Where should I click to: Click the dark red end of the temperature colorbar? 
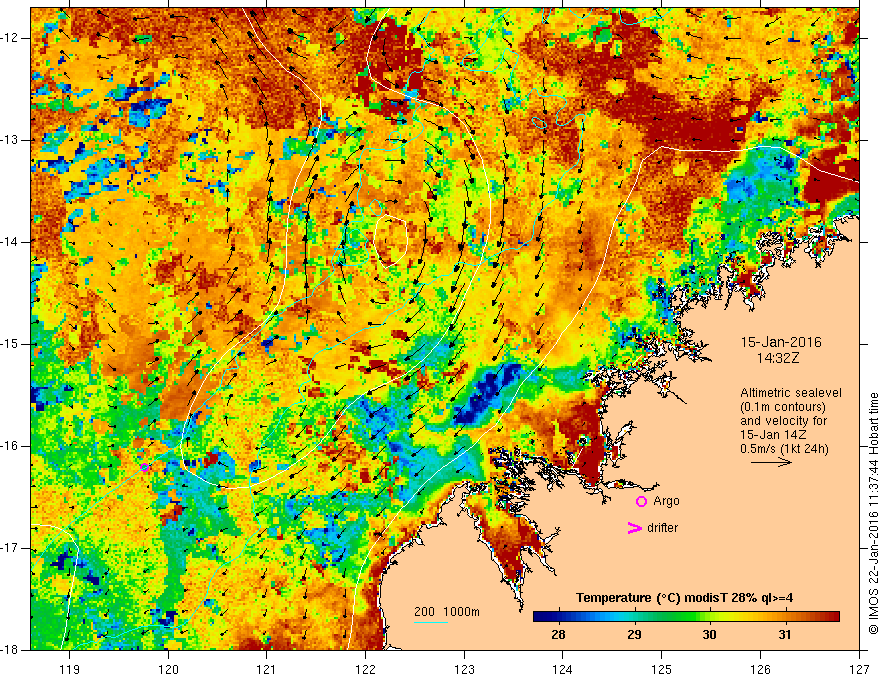pos(833,617)
